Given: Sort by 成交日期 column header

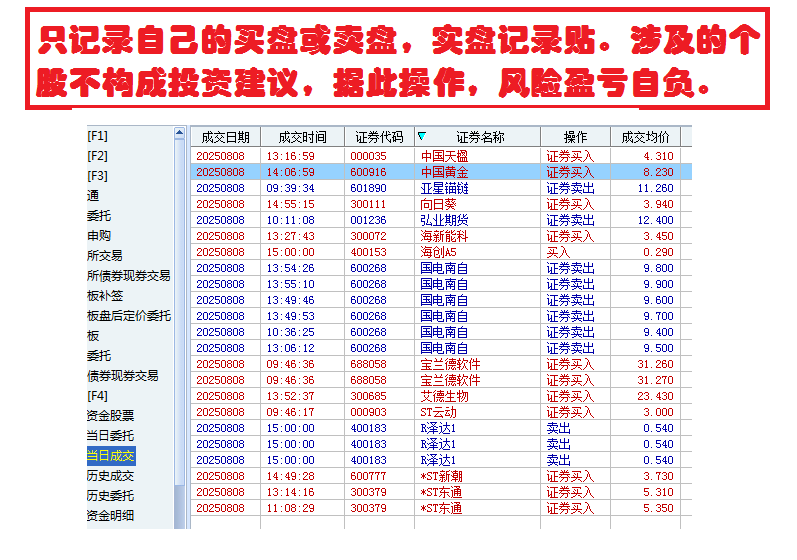Looking at the screenshot, I should [226, 137].
